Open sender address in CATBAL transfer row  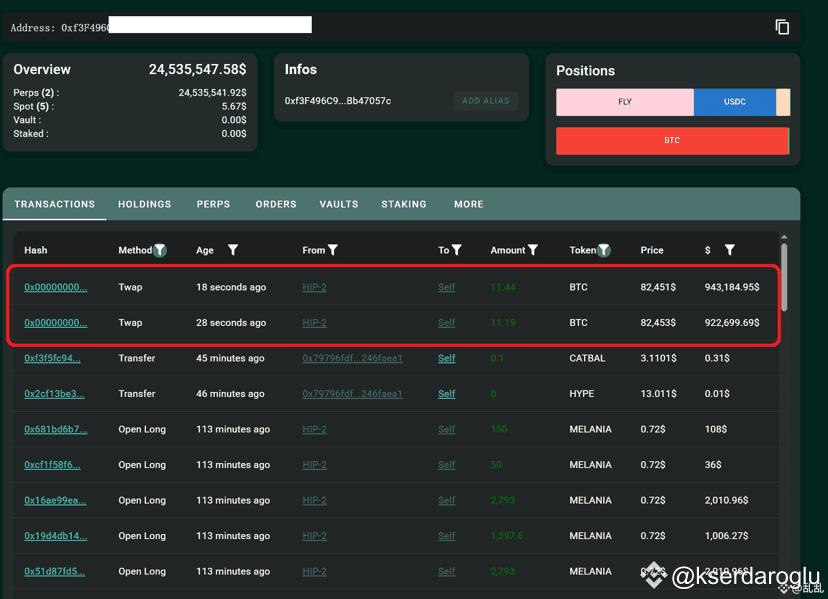(x=352, y=358)
